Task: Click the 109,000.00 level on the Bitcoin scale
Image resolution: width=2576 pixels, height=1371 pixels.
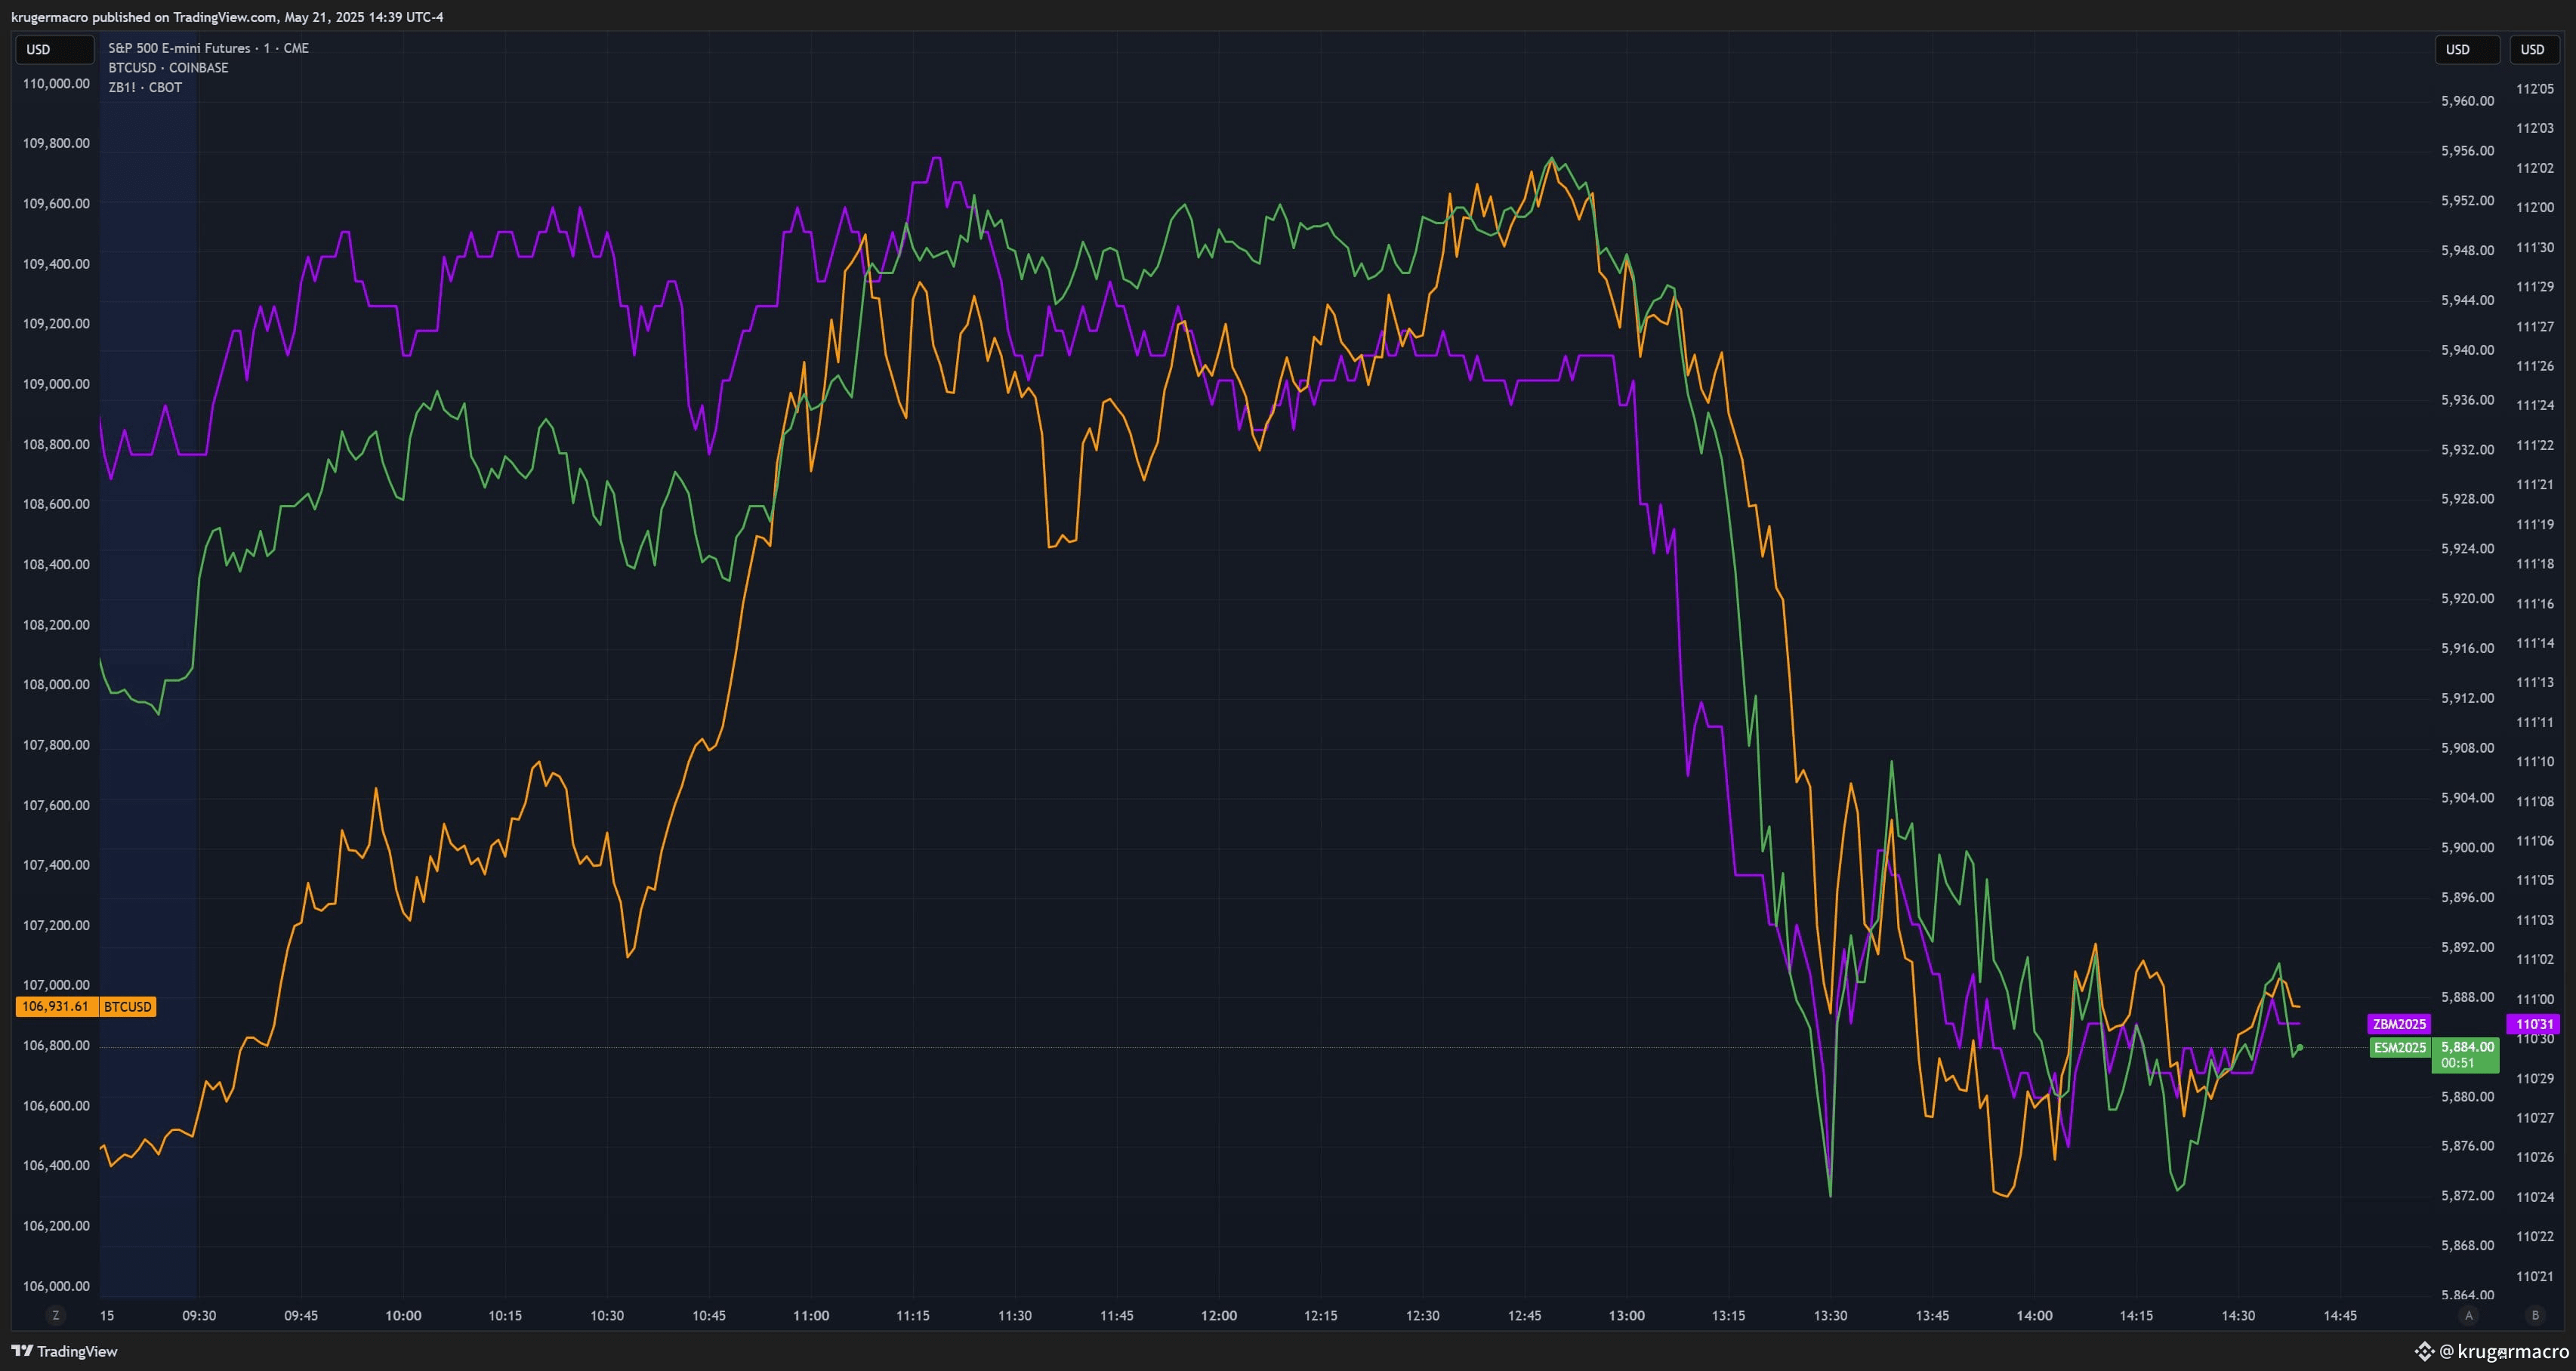Action: point(56,384)
